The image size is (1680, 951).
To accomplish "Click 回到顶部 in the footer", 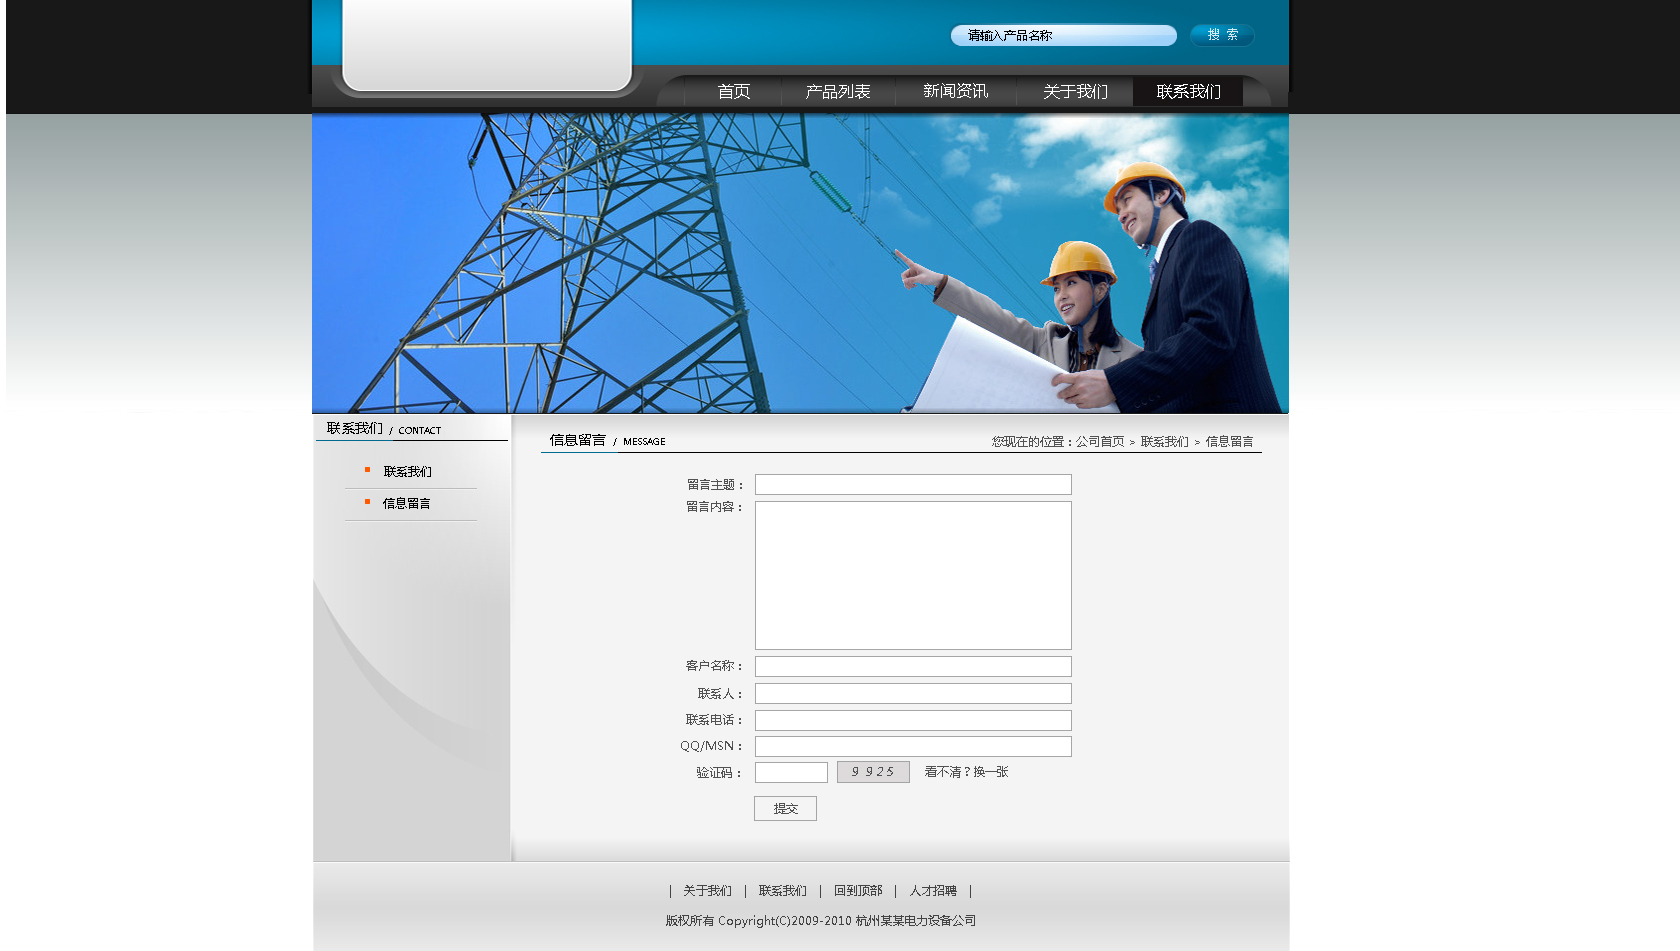I will [858, 891].
